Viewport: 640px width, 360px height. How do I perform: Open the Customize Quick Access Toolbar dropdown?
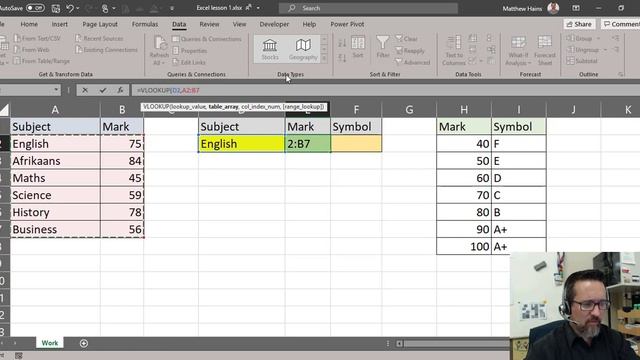(x=172, y=8)
